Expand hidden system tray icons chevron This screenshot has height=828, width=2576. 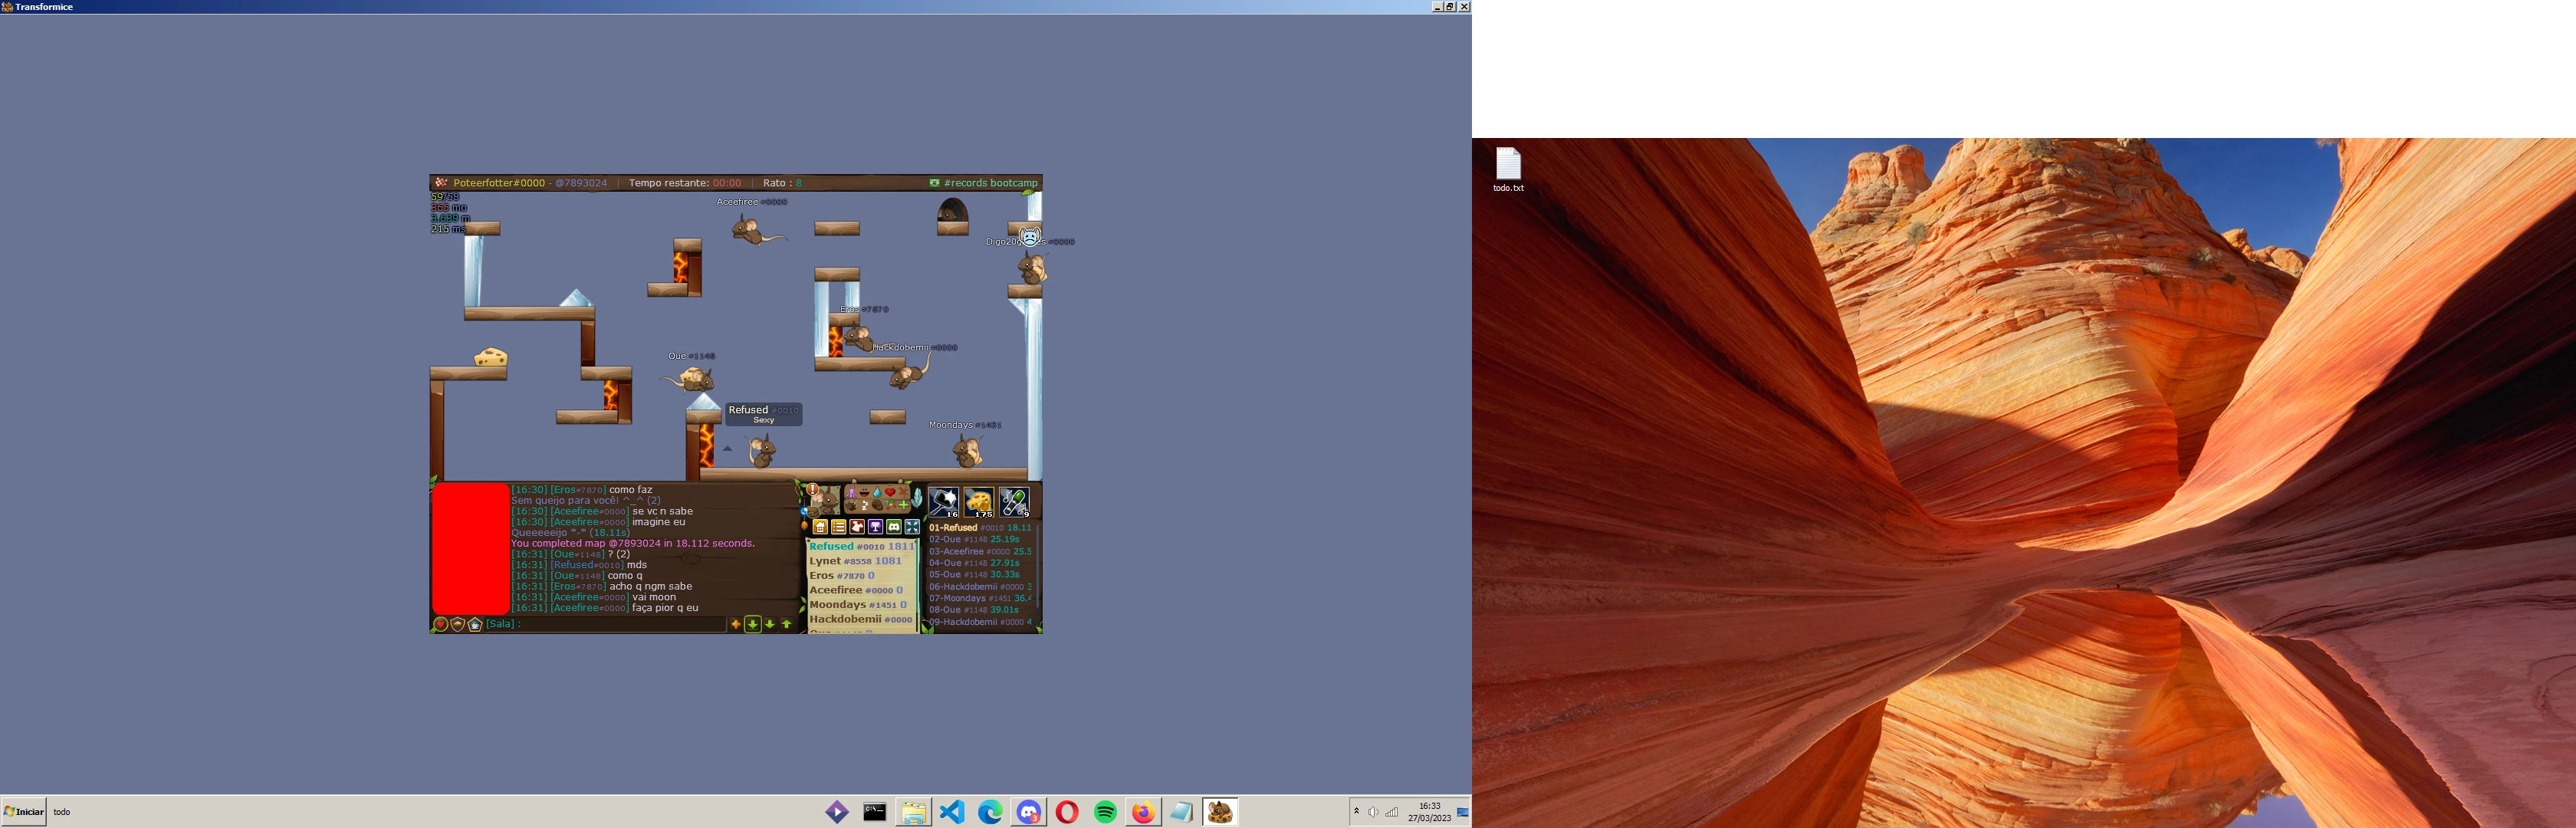click(1357, 811)
